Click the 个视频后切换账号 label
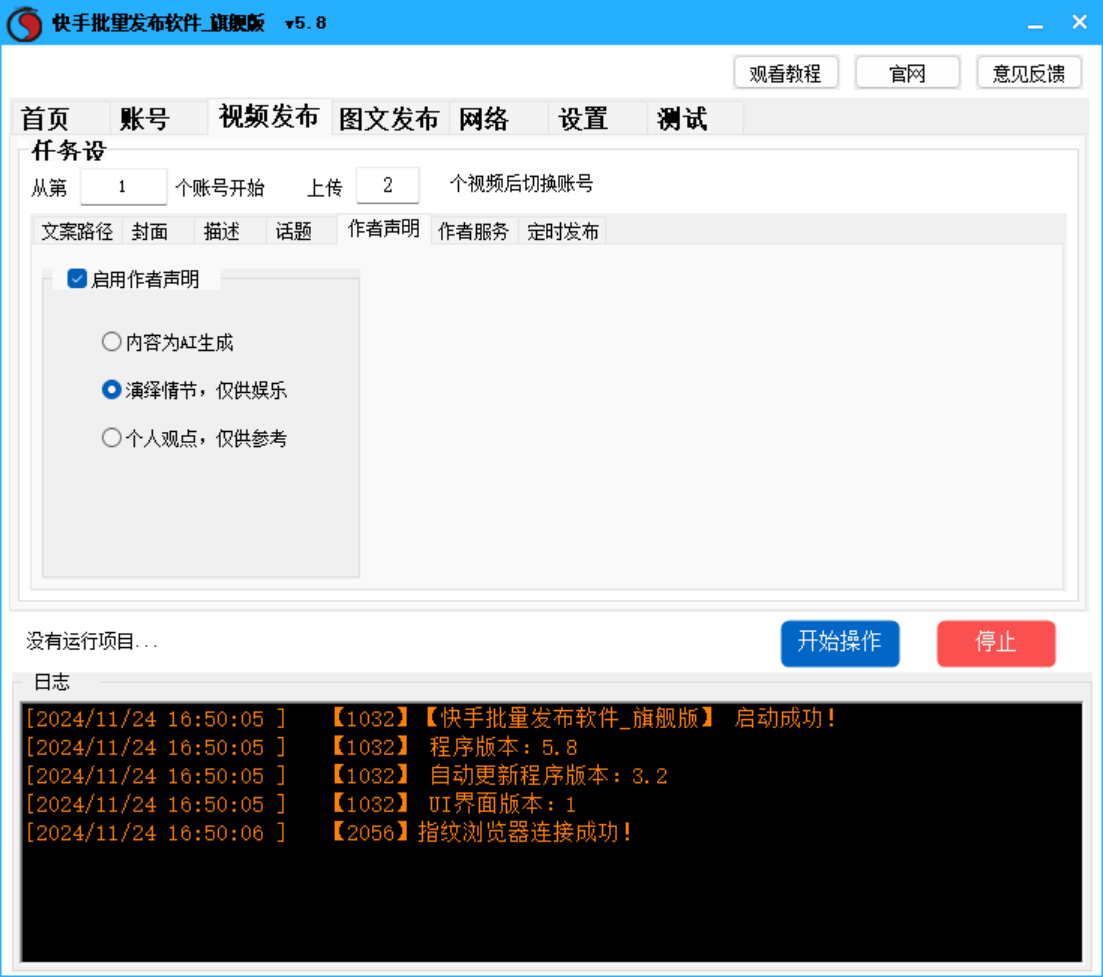 [x=521, y=184]
